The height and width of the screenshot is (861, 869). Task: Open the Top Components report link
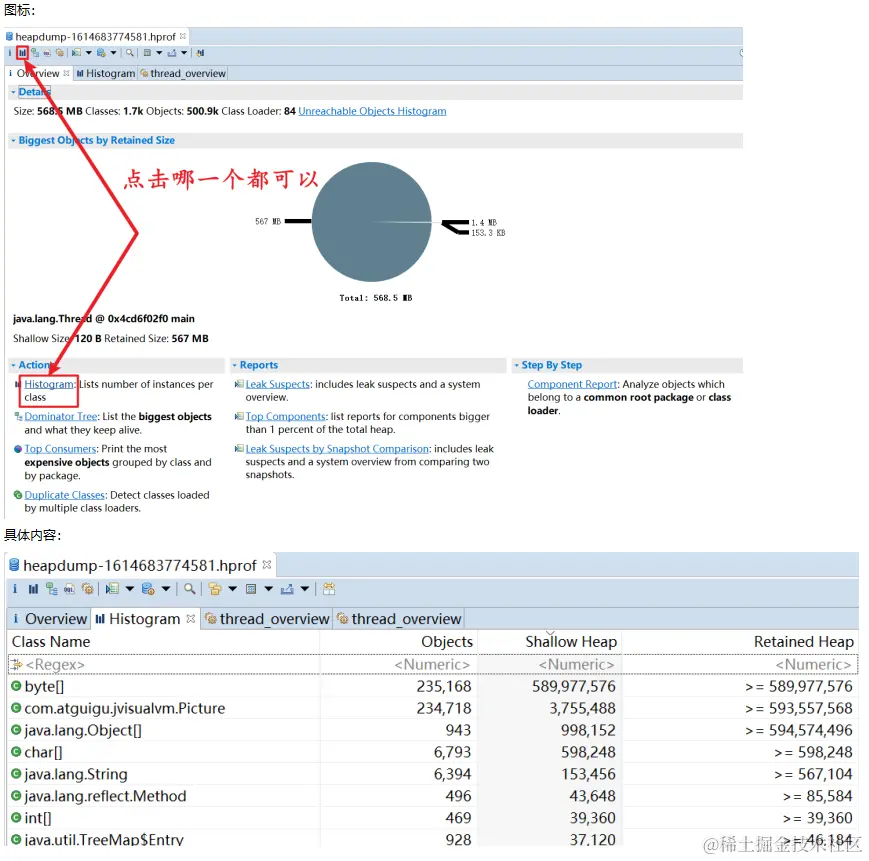click(285, 416)
